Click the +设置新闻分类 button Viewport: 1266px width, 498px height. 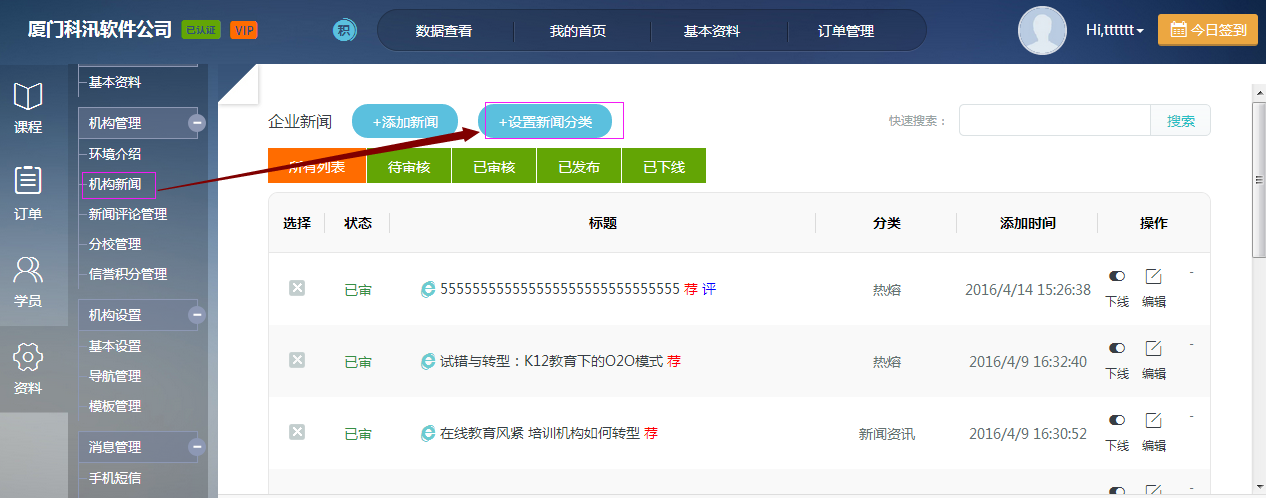click(x=545, y=121)
